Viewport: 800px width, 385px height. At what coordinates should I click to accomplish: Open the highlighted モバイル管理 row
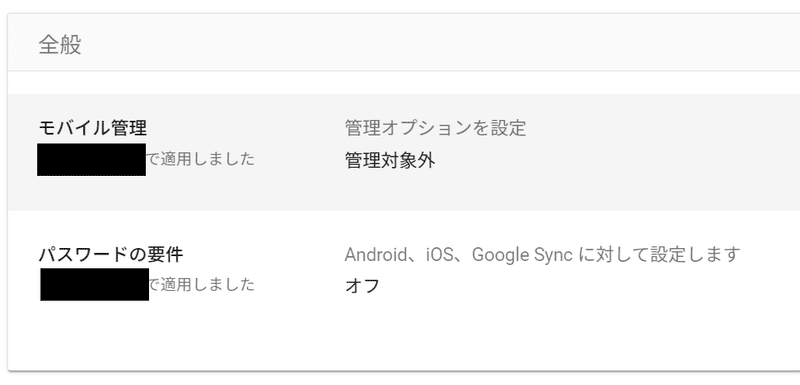(x=404, y=152)
